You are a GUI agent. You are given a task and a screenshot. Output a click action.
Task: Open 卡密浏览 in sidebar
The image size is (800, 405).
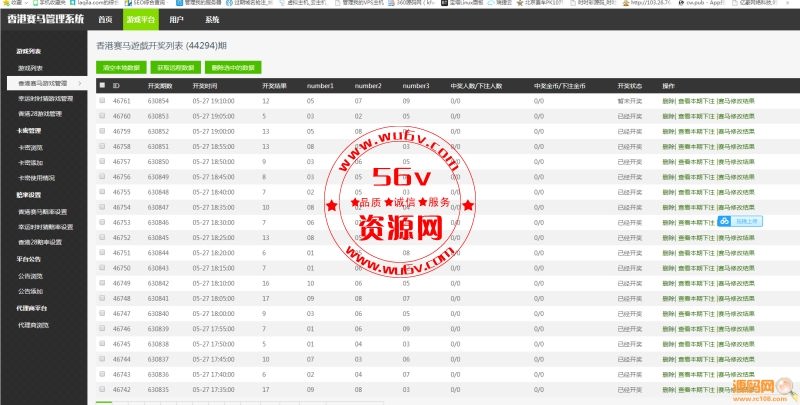point(31,147)
